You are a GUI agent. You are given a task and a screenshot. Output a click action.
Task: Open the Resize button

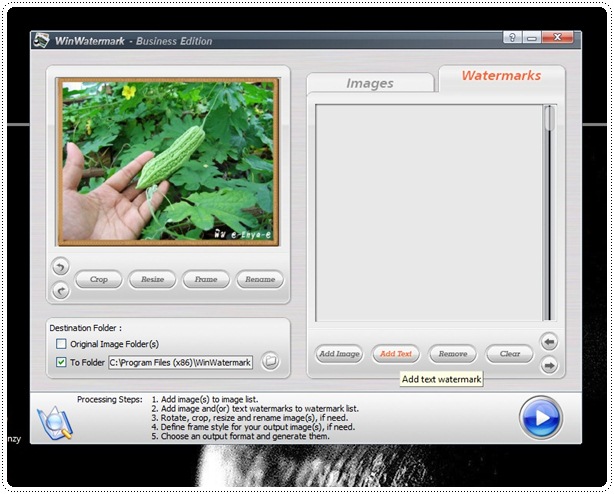[152, 279]
